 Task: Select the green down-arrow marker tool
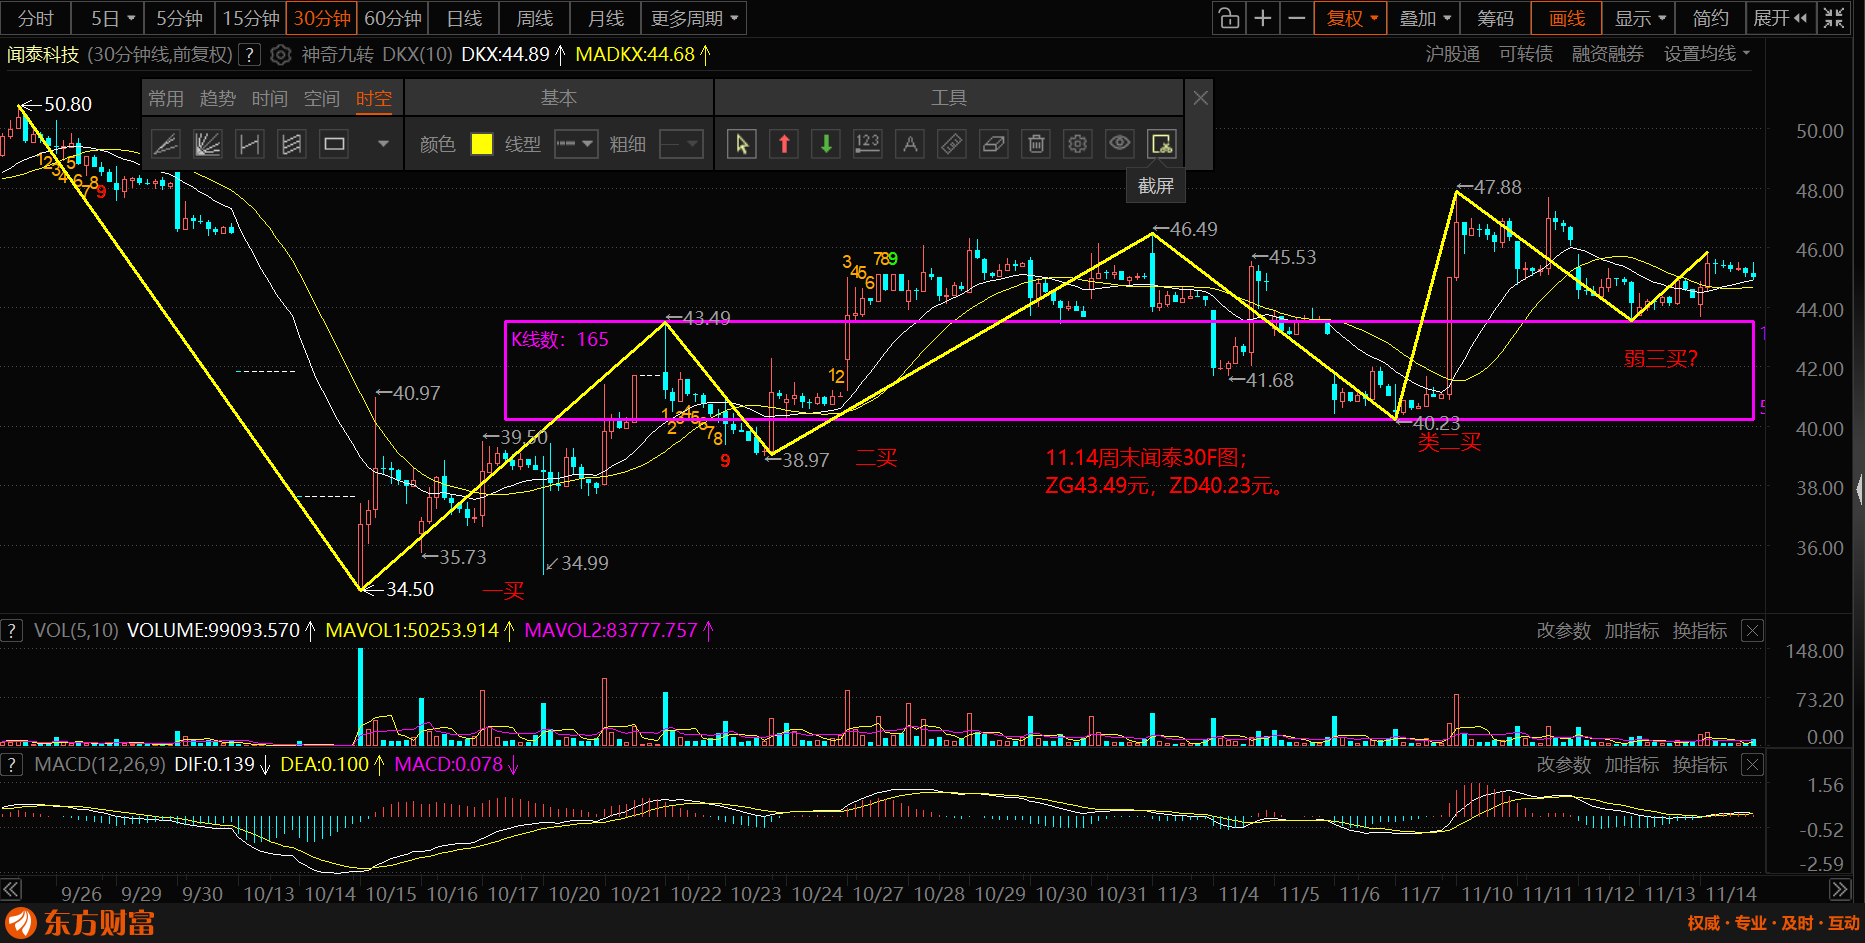826,144
